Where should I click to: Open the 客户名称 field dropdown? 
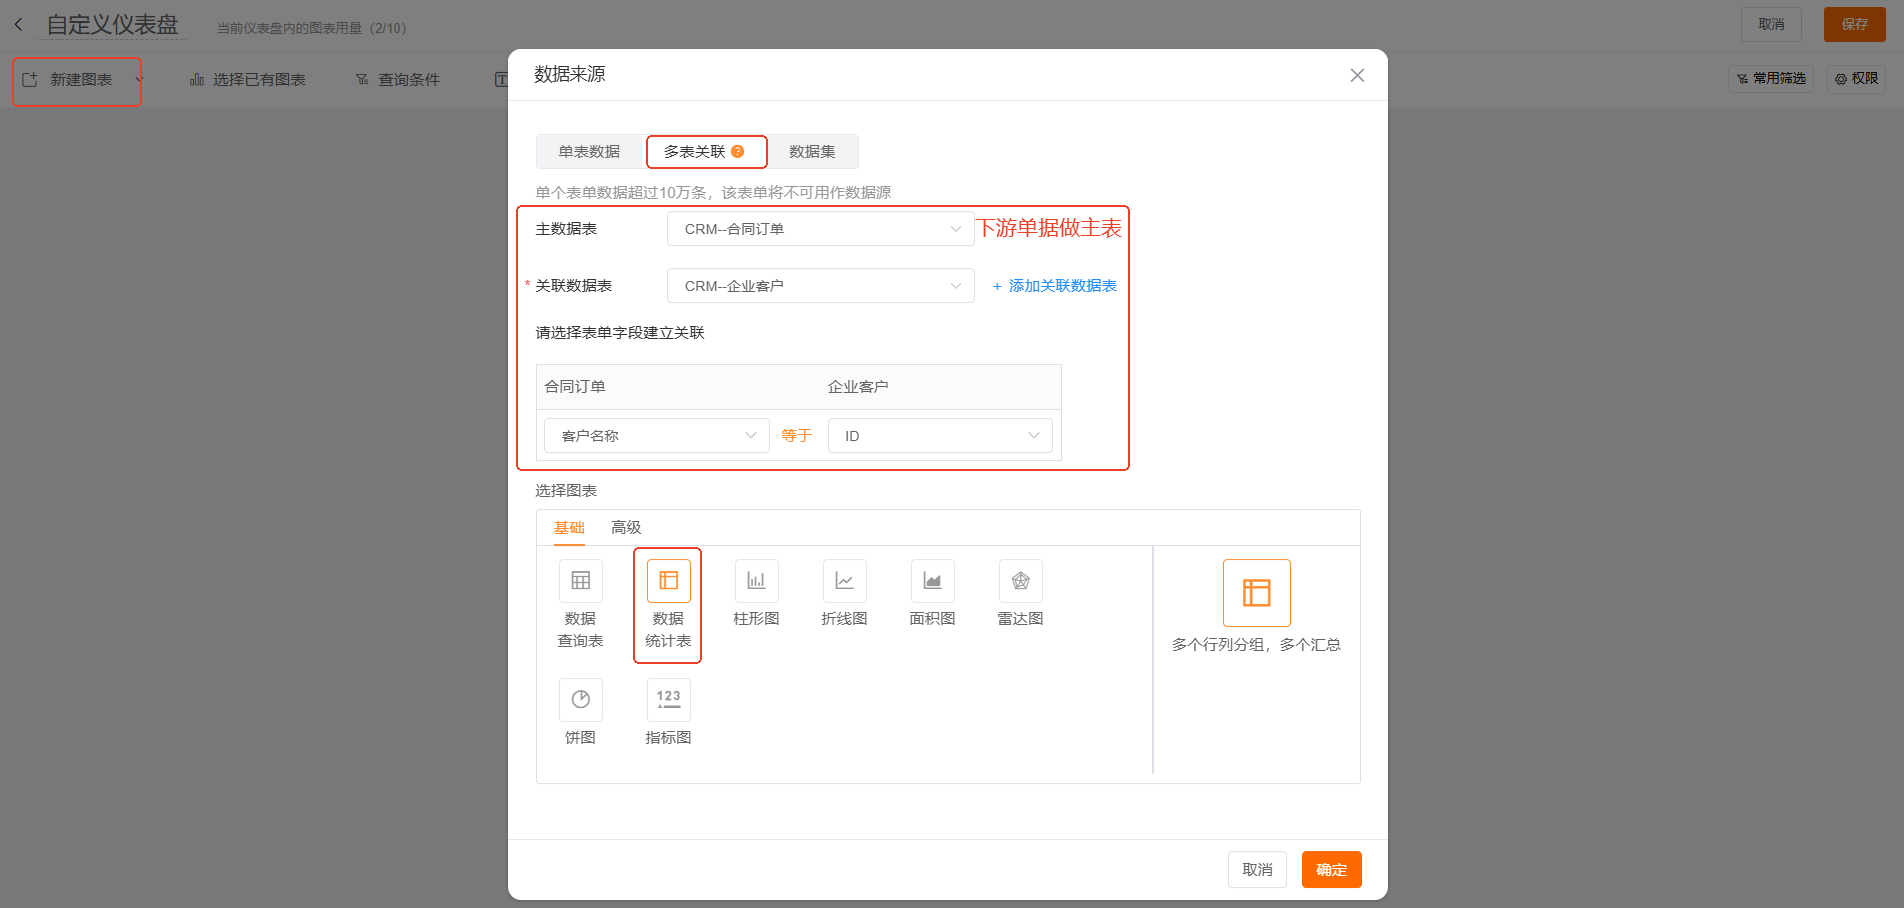[656, 436]
